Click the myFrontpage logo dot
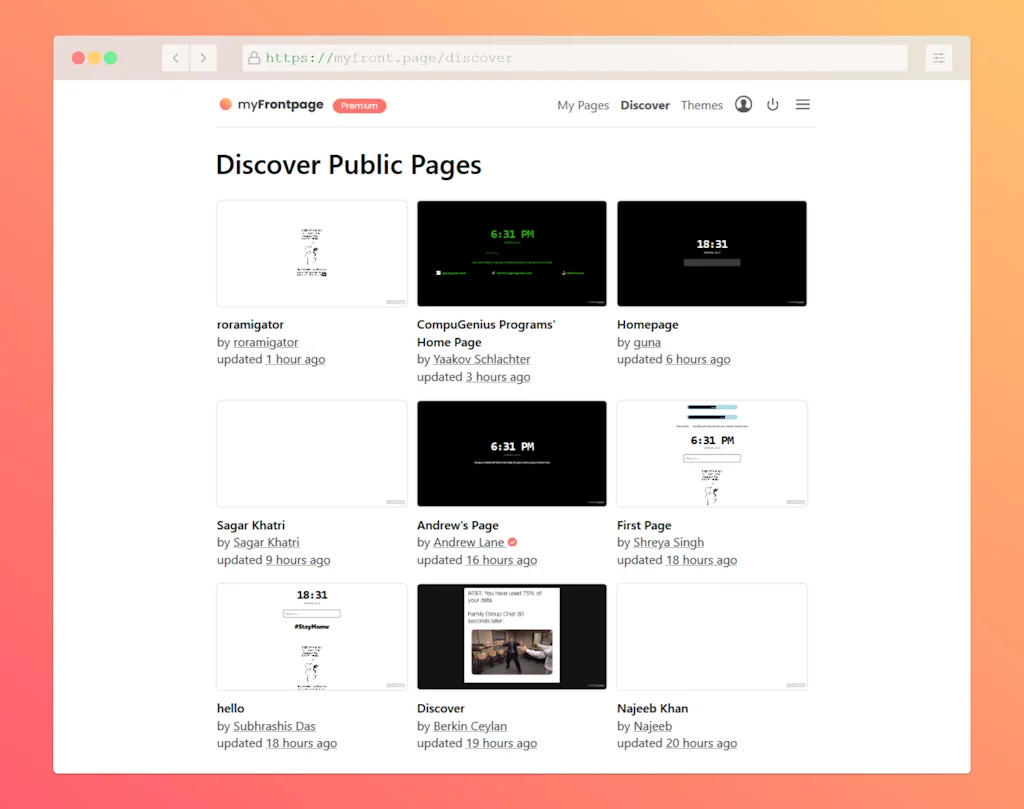 [x=225, y=104]
